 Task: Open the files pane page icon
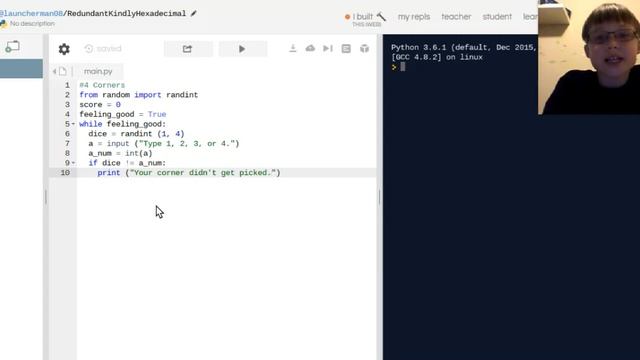pos(62,71)
